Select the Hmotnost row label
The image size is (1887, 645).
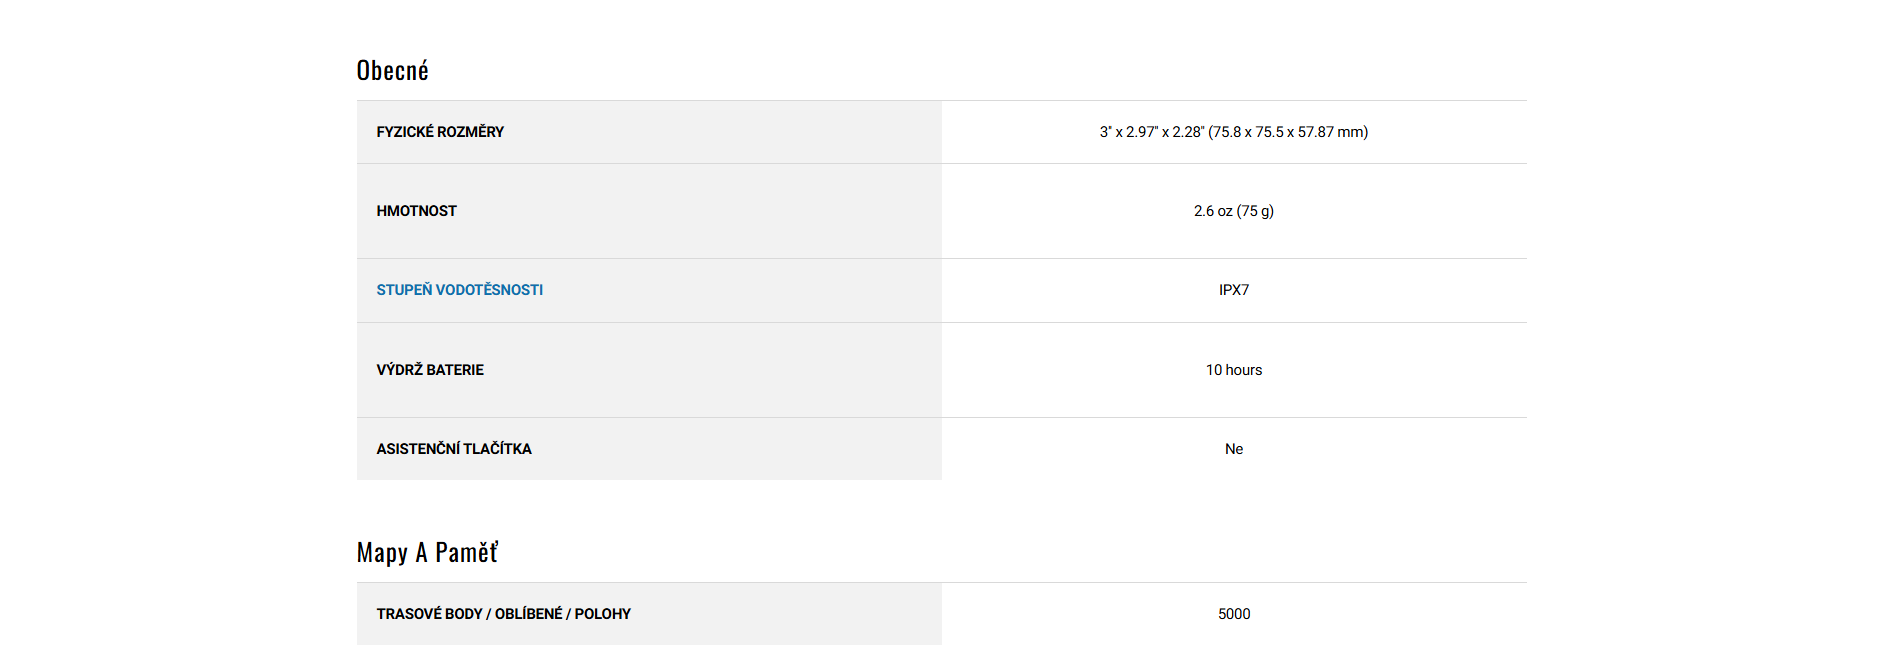coord(416,211)
